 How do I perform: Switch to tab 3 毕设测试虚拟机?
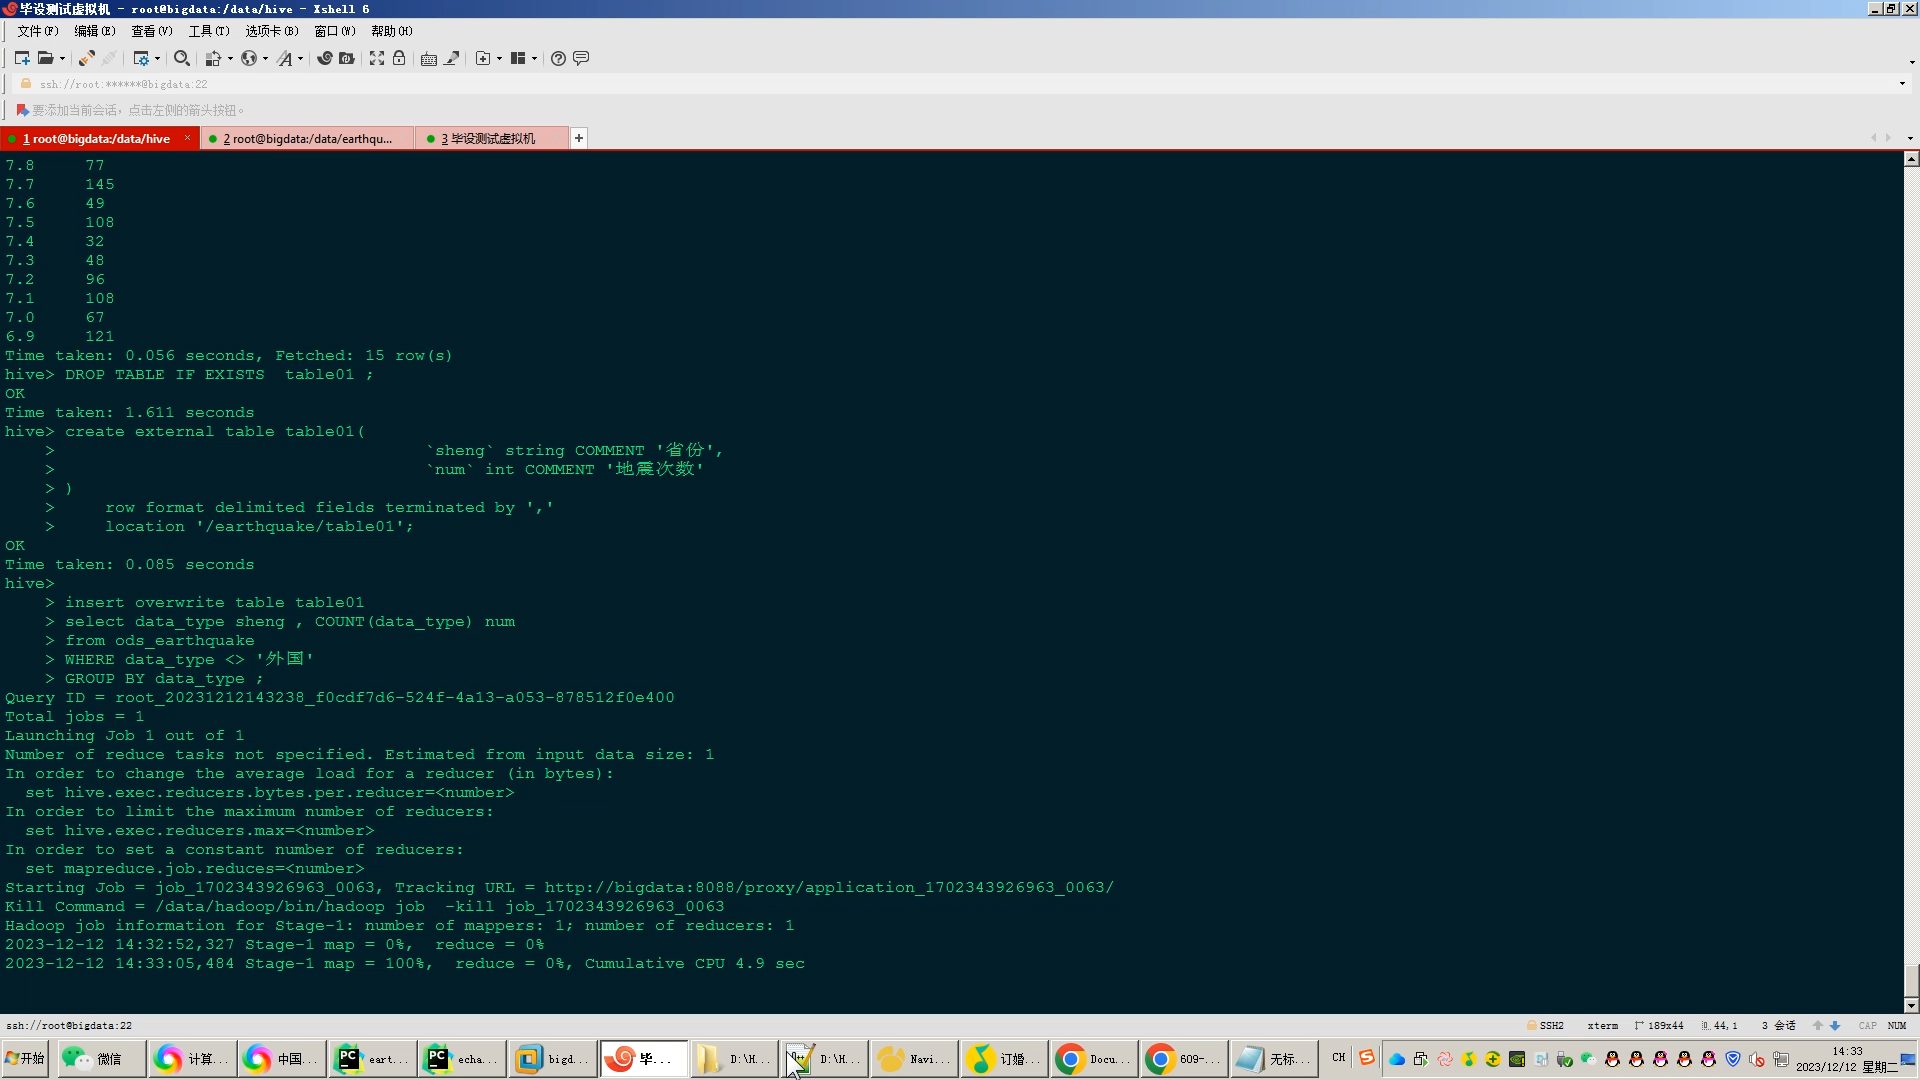click(488, 139)
